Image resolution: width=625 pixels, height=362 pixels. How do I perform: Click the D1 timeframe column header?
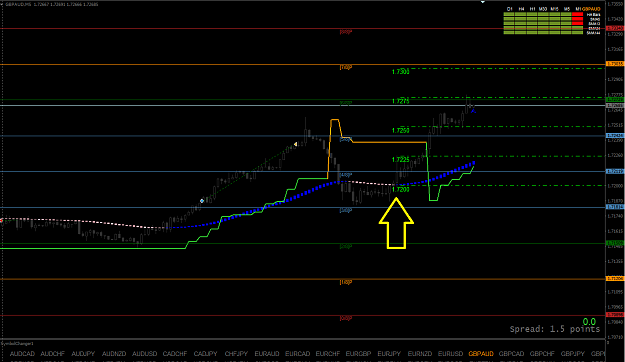point(509,9)
